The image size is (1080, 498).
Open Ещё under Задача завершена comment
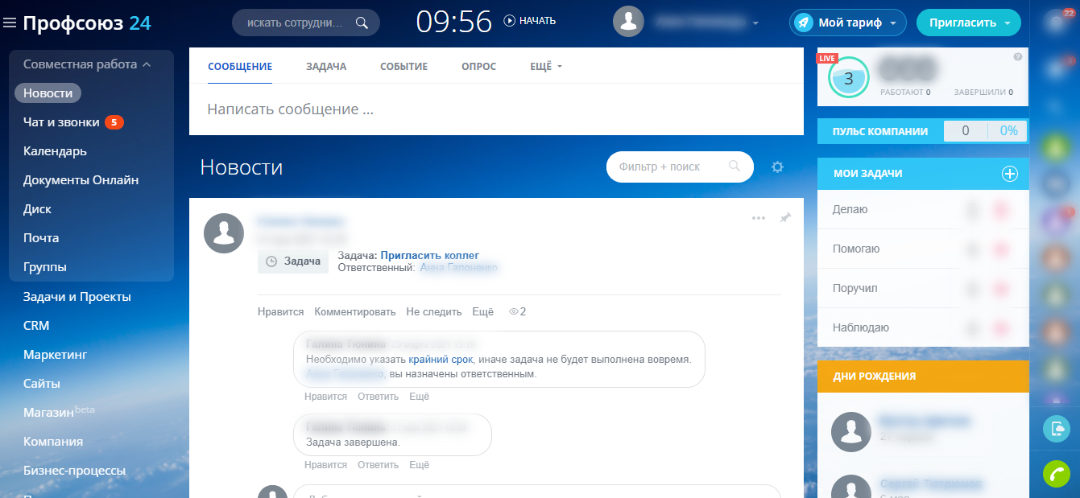click(x=419, y=464)
